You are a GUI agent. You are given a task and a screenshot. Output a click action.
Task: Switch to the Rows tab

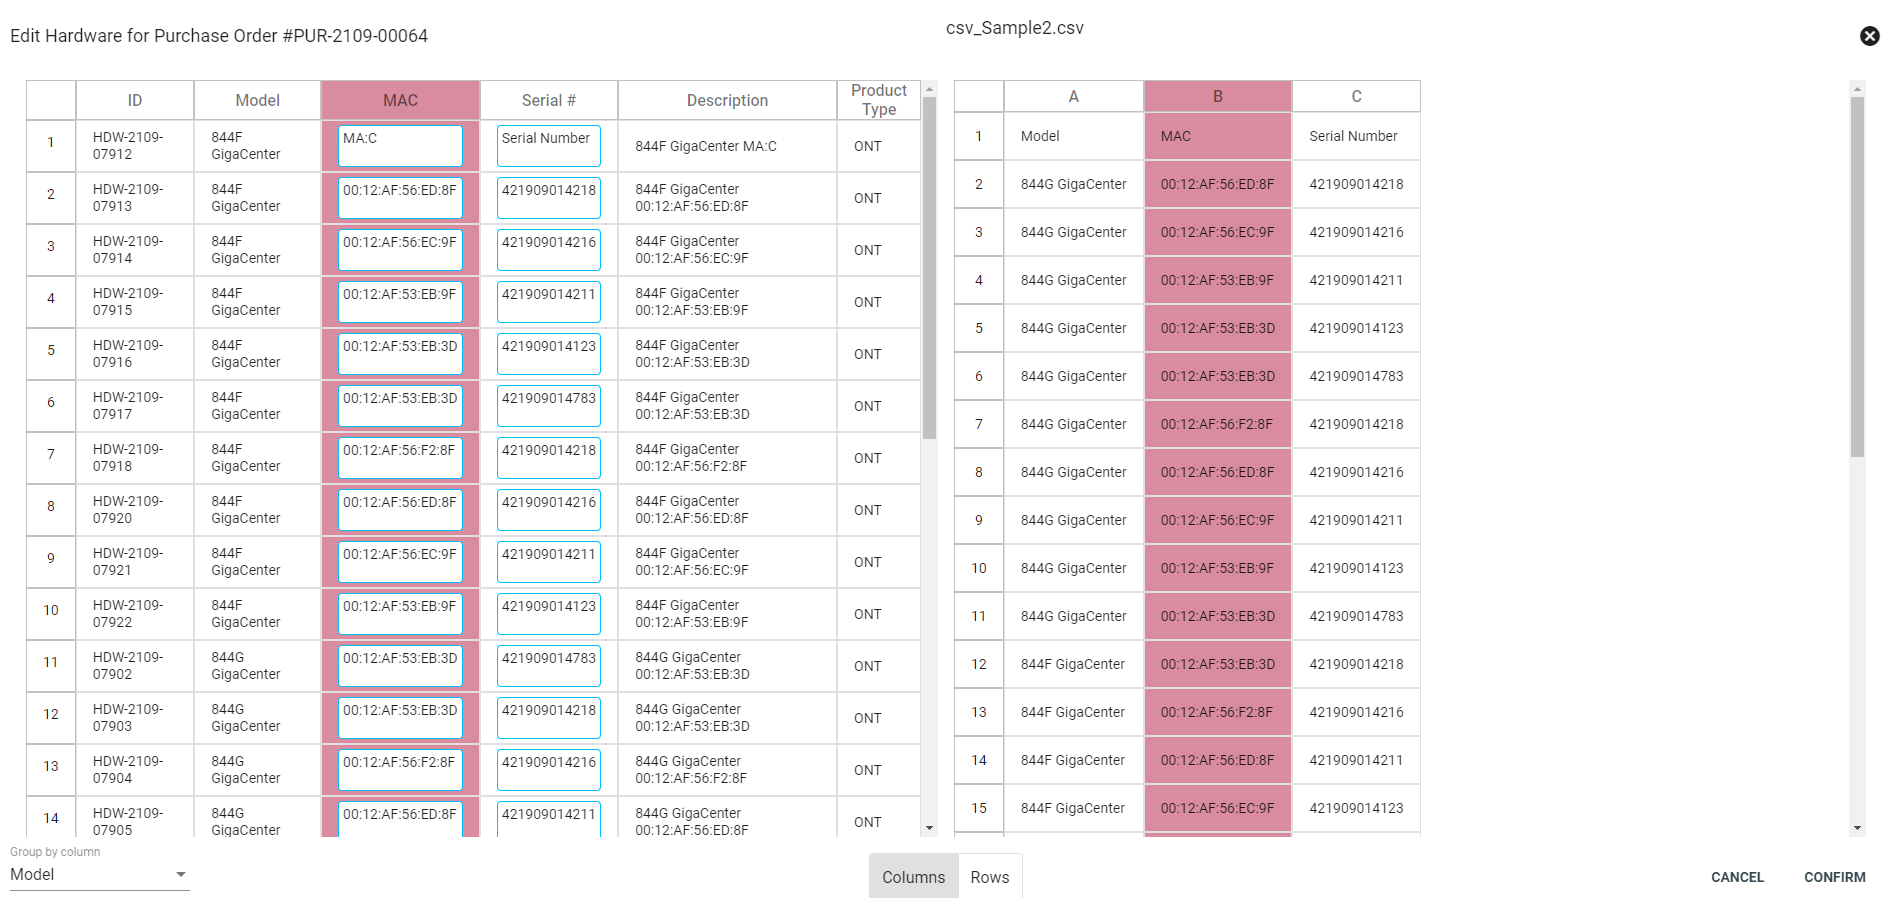pos(990,876)
